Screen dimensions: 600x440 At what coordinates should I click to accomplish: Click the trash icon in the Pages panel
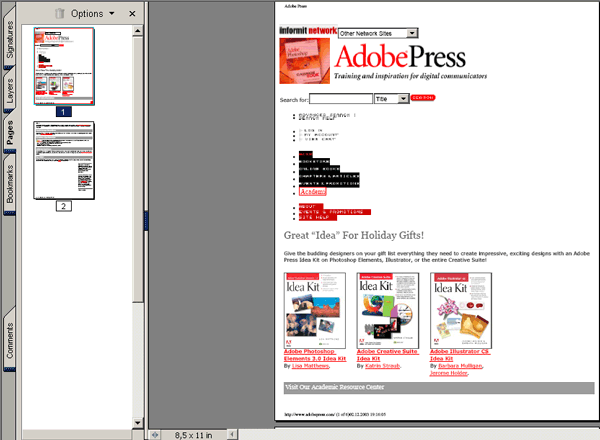[x=60, y=13]
